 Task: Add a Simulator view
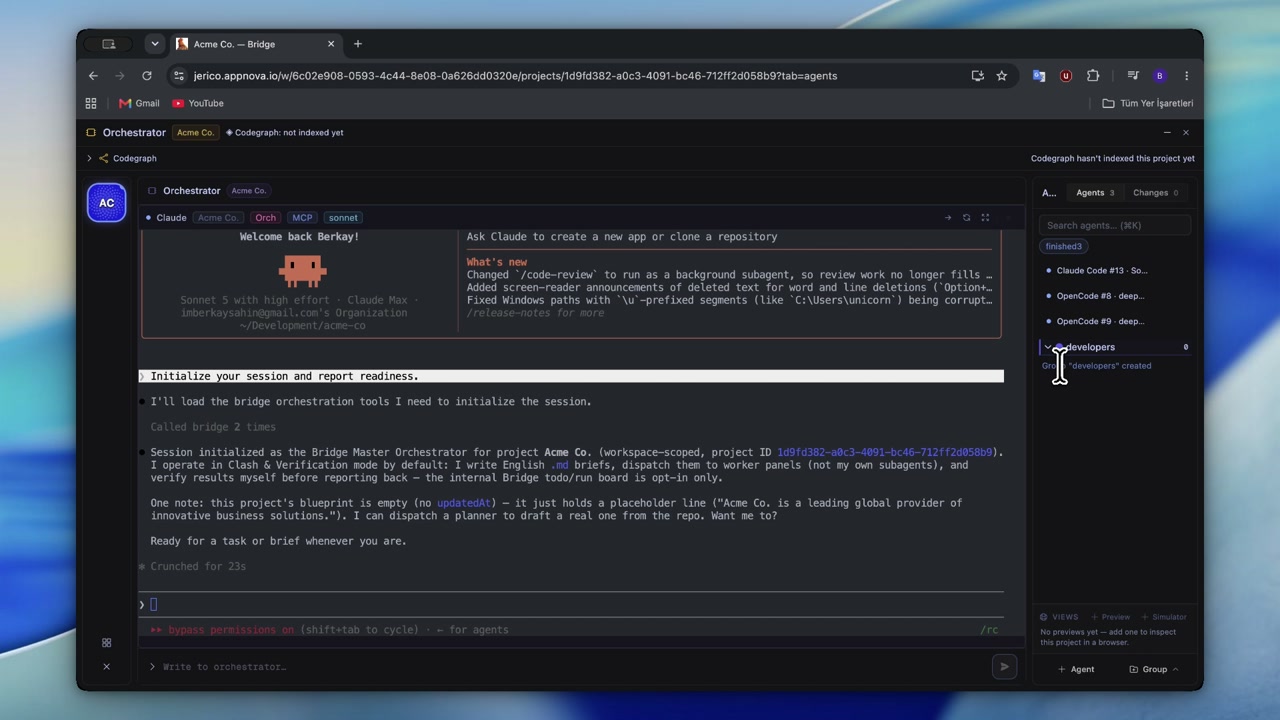coord(1164,617)
